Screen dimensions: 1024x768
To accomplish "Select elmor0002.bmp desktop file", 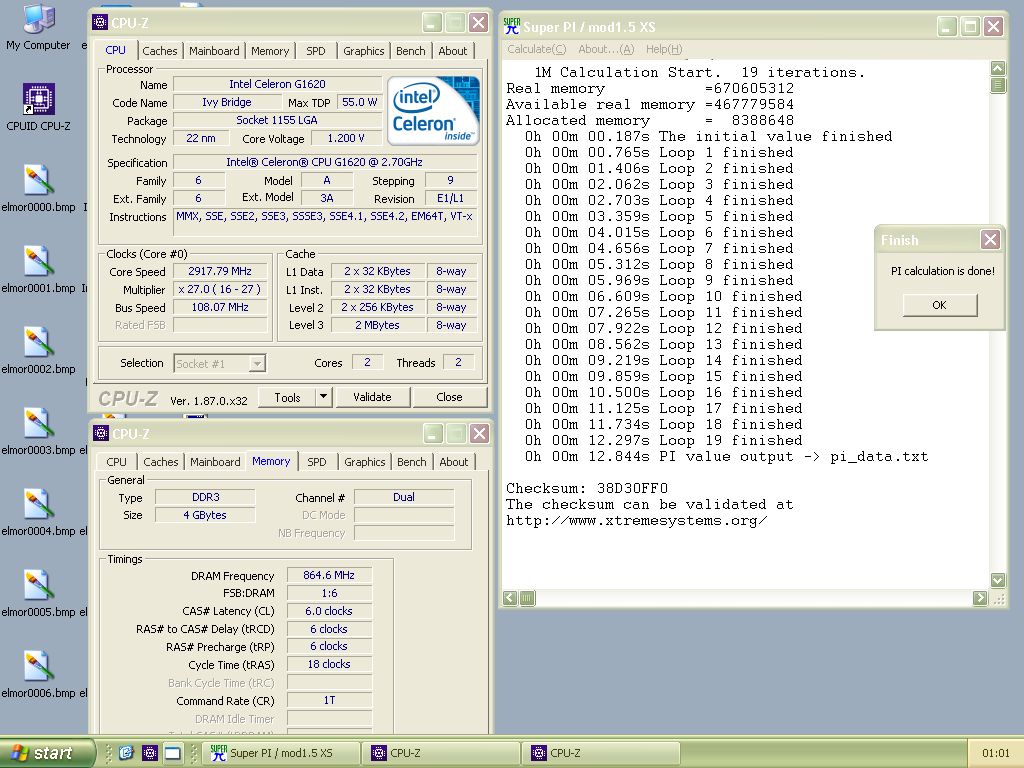I will pyautogui.click(x=38, y=351).
